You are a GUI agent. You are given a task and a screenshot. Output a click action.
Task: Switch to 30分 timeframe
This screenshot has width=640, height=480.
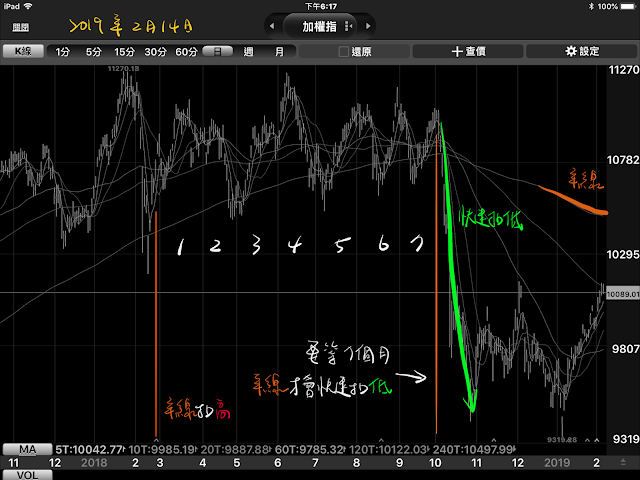[x=156, y=52]
